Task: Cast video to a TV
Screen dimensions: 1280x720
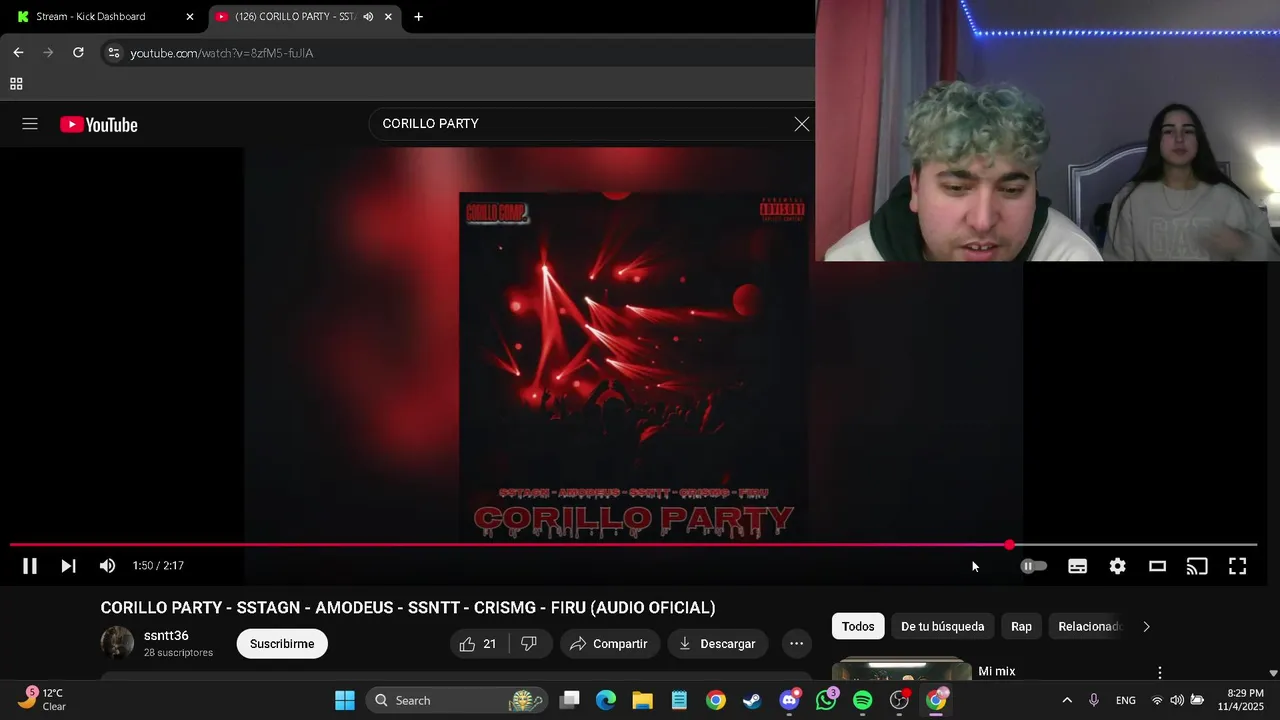Action: click(1197, 566)
